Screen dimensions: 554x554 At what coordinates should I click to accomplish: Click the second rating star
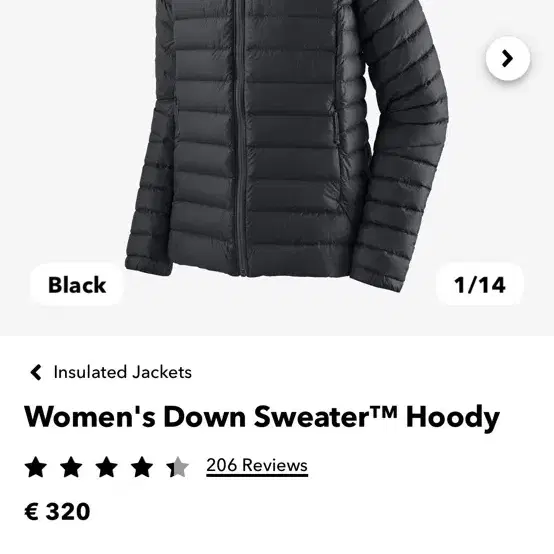pos(71,467)
